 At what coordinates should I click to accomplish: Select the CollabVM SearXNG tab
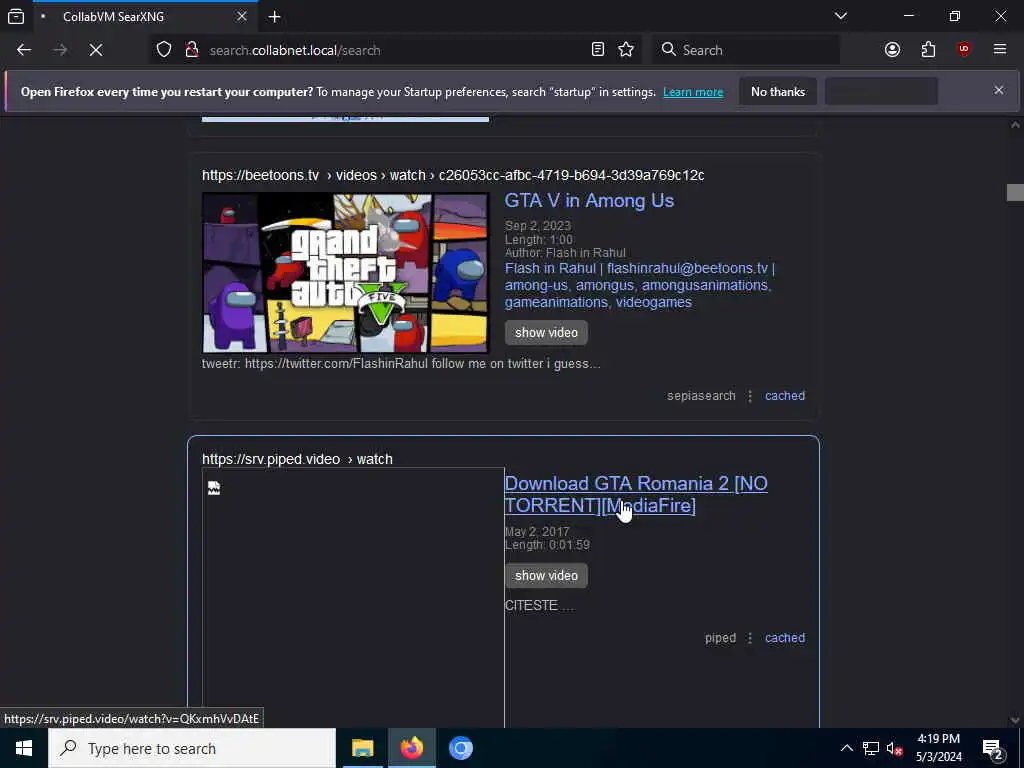point(144,16)
